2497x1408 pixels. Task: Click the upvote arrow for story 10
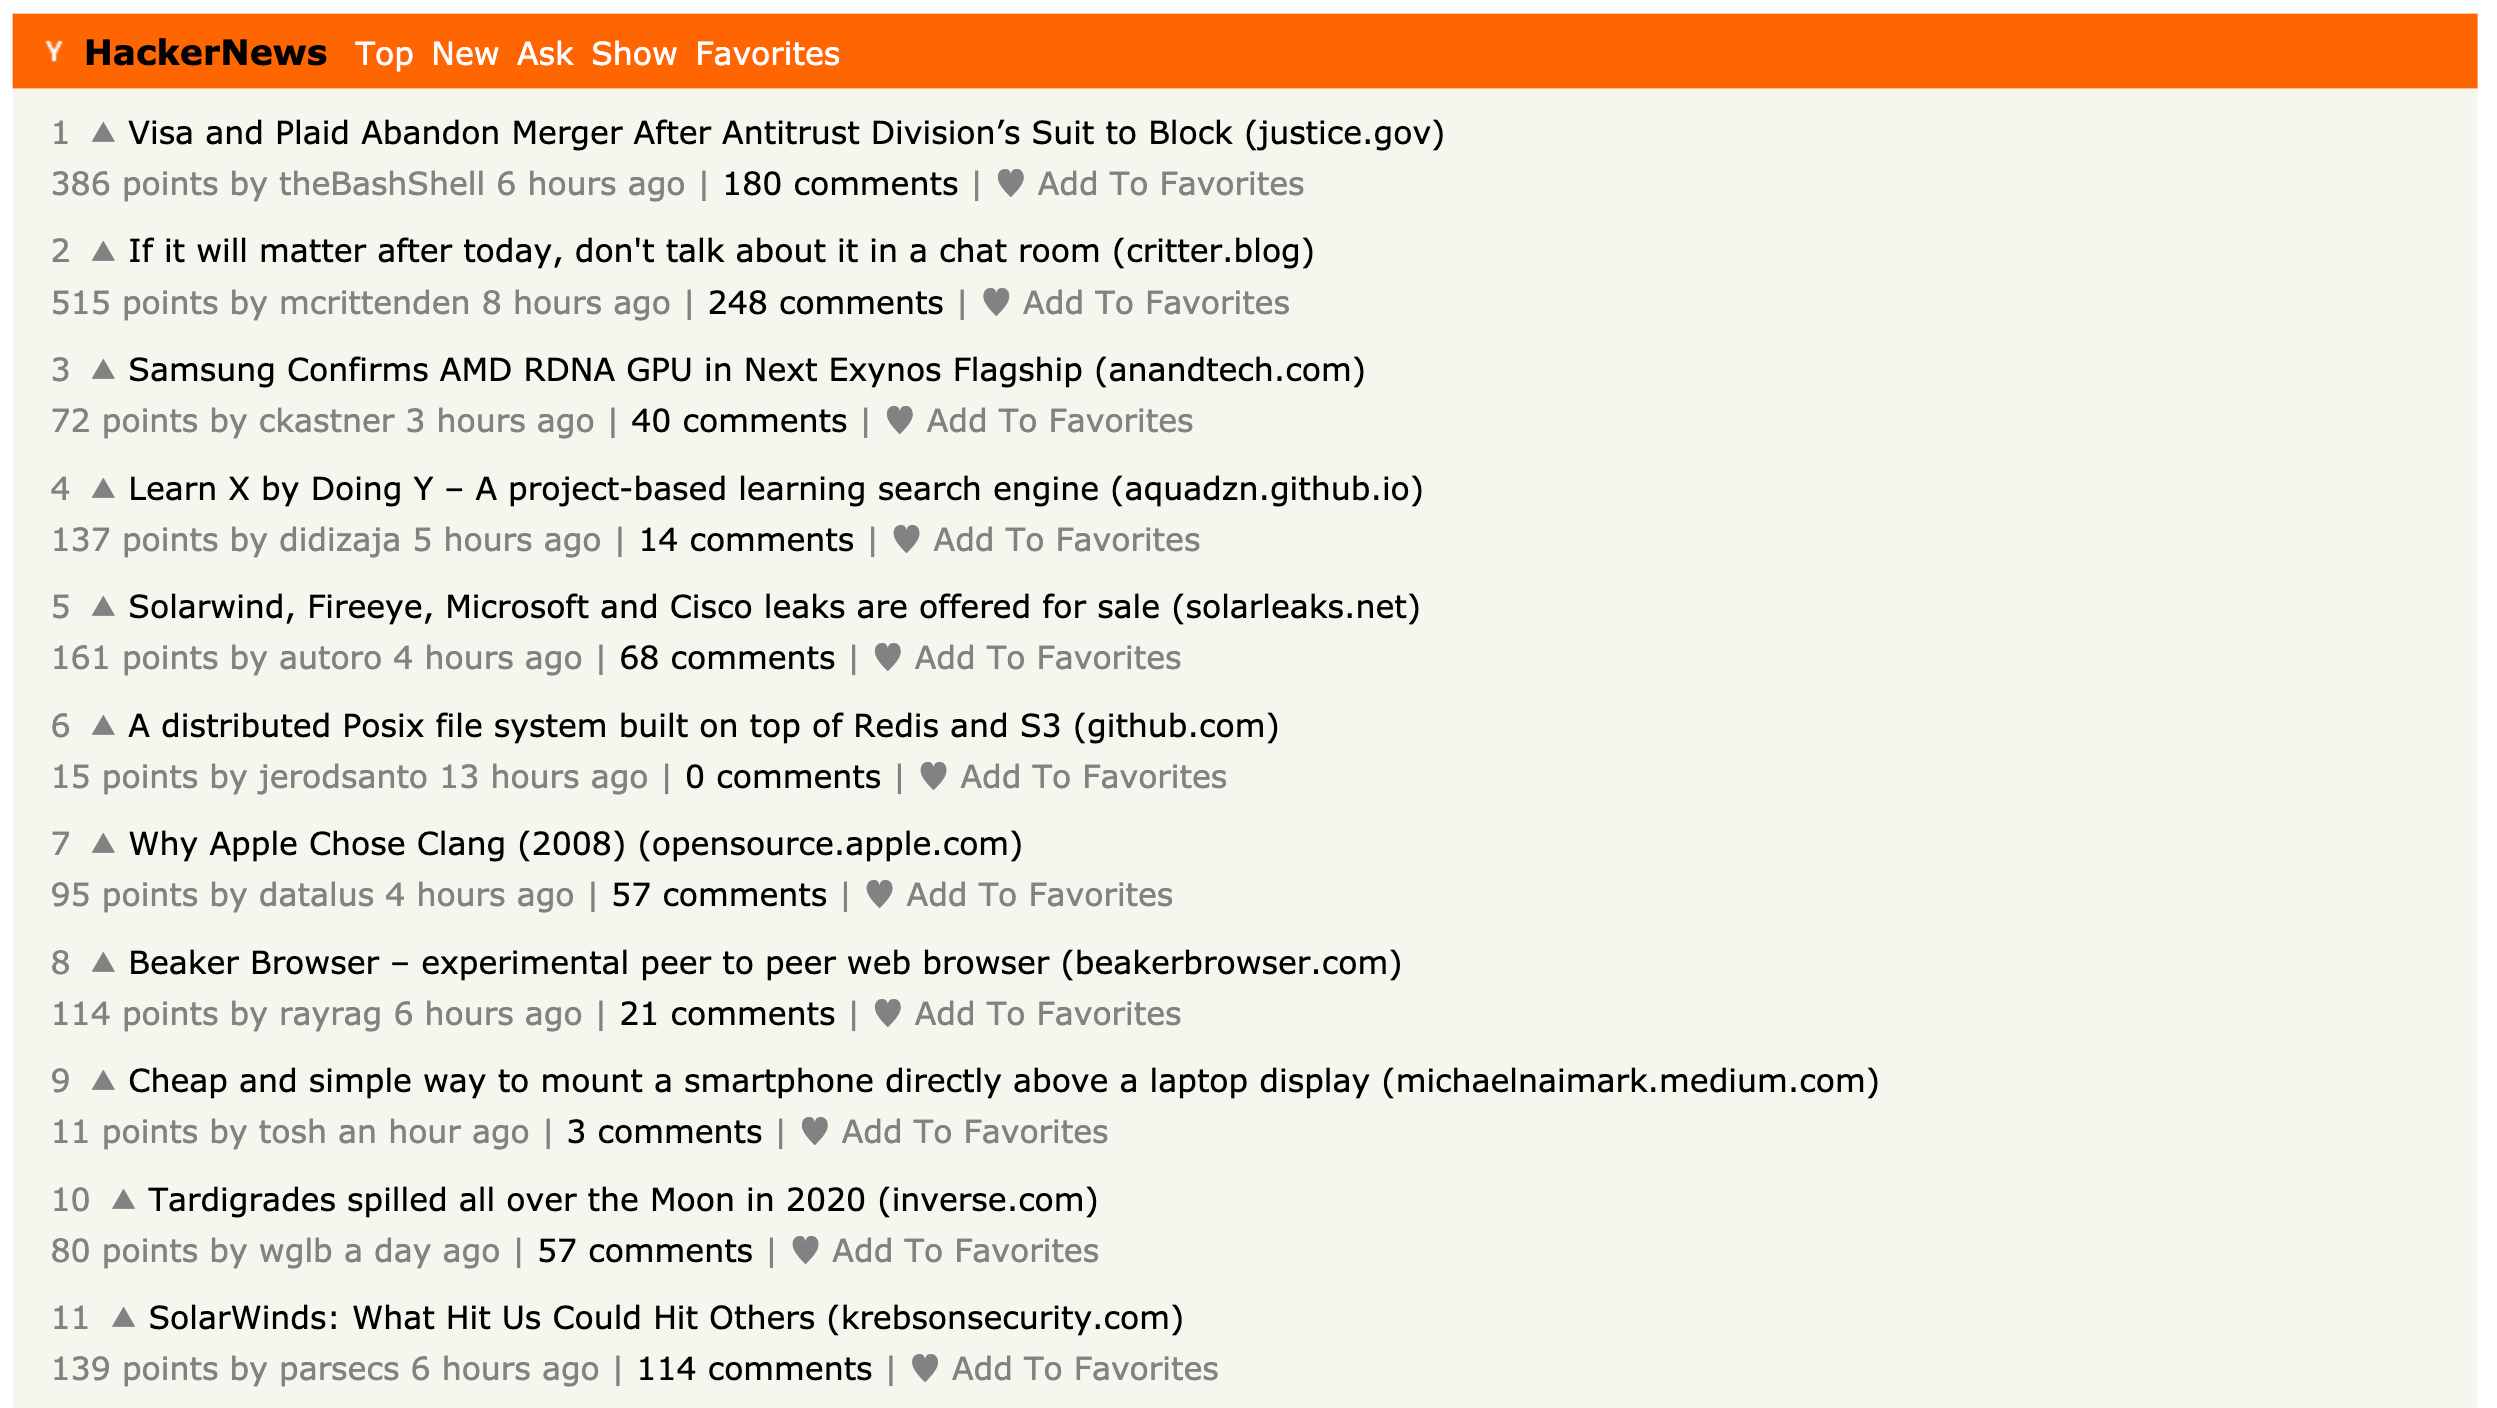pos(127,1199)
